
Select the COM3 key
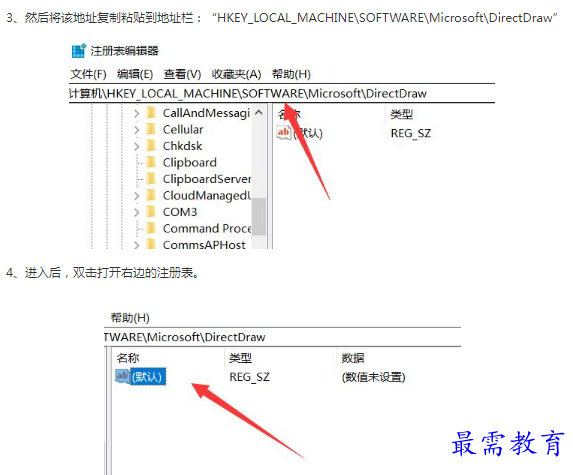[x=180, y=212]
